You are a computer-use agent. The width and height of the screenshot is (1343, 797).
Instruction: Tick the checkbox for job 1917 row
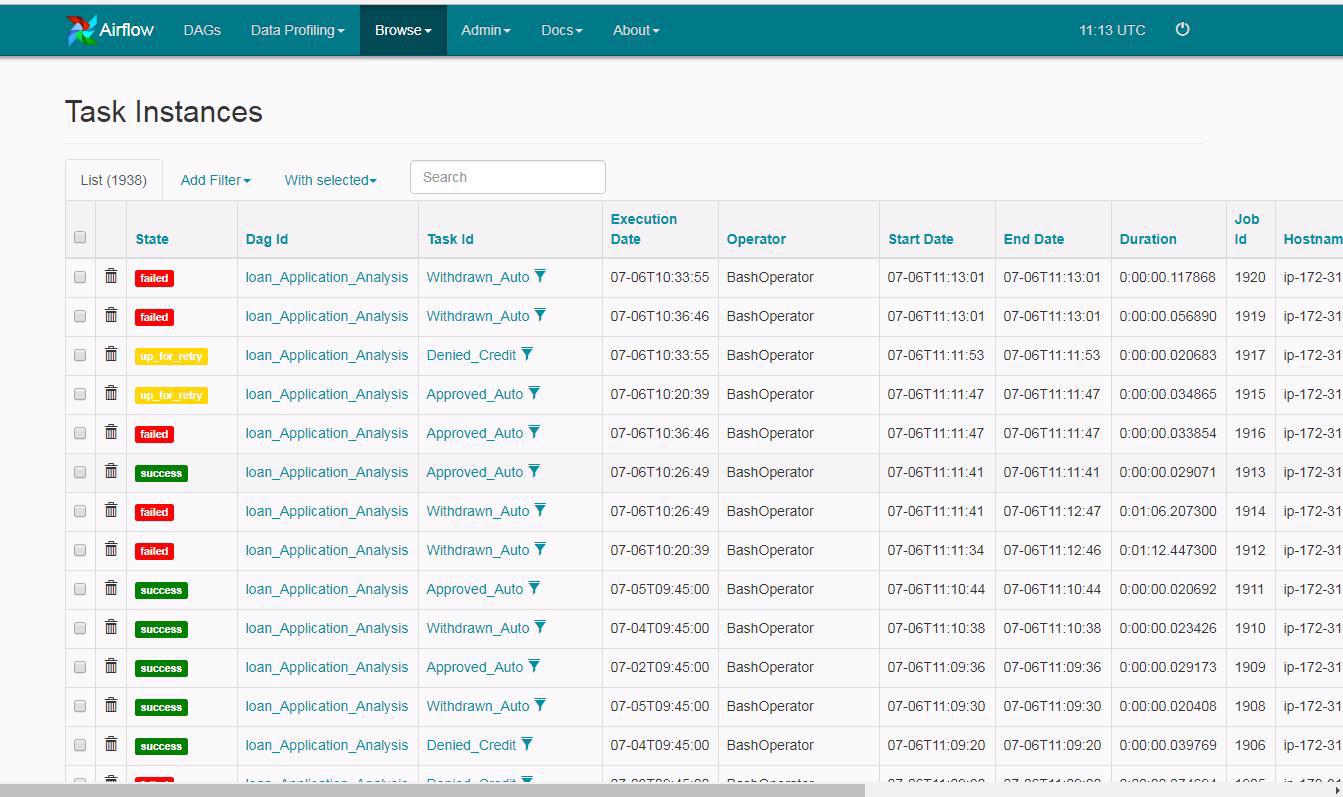[x=80, y=355]
